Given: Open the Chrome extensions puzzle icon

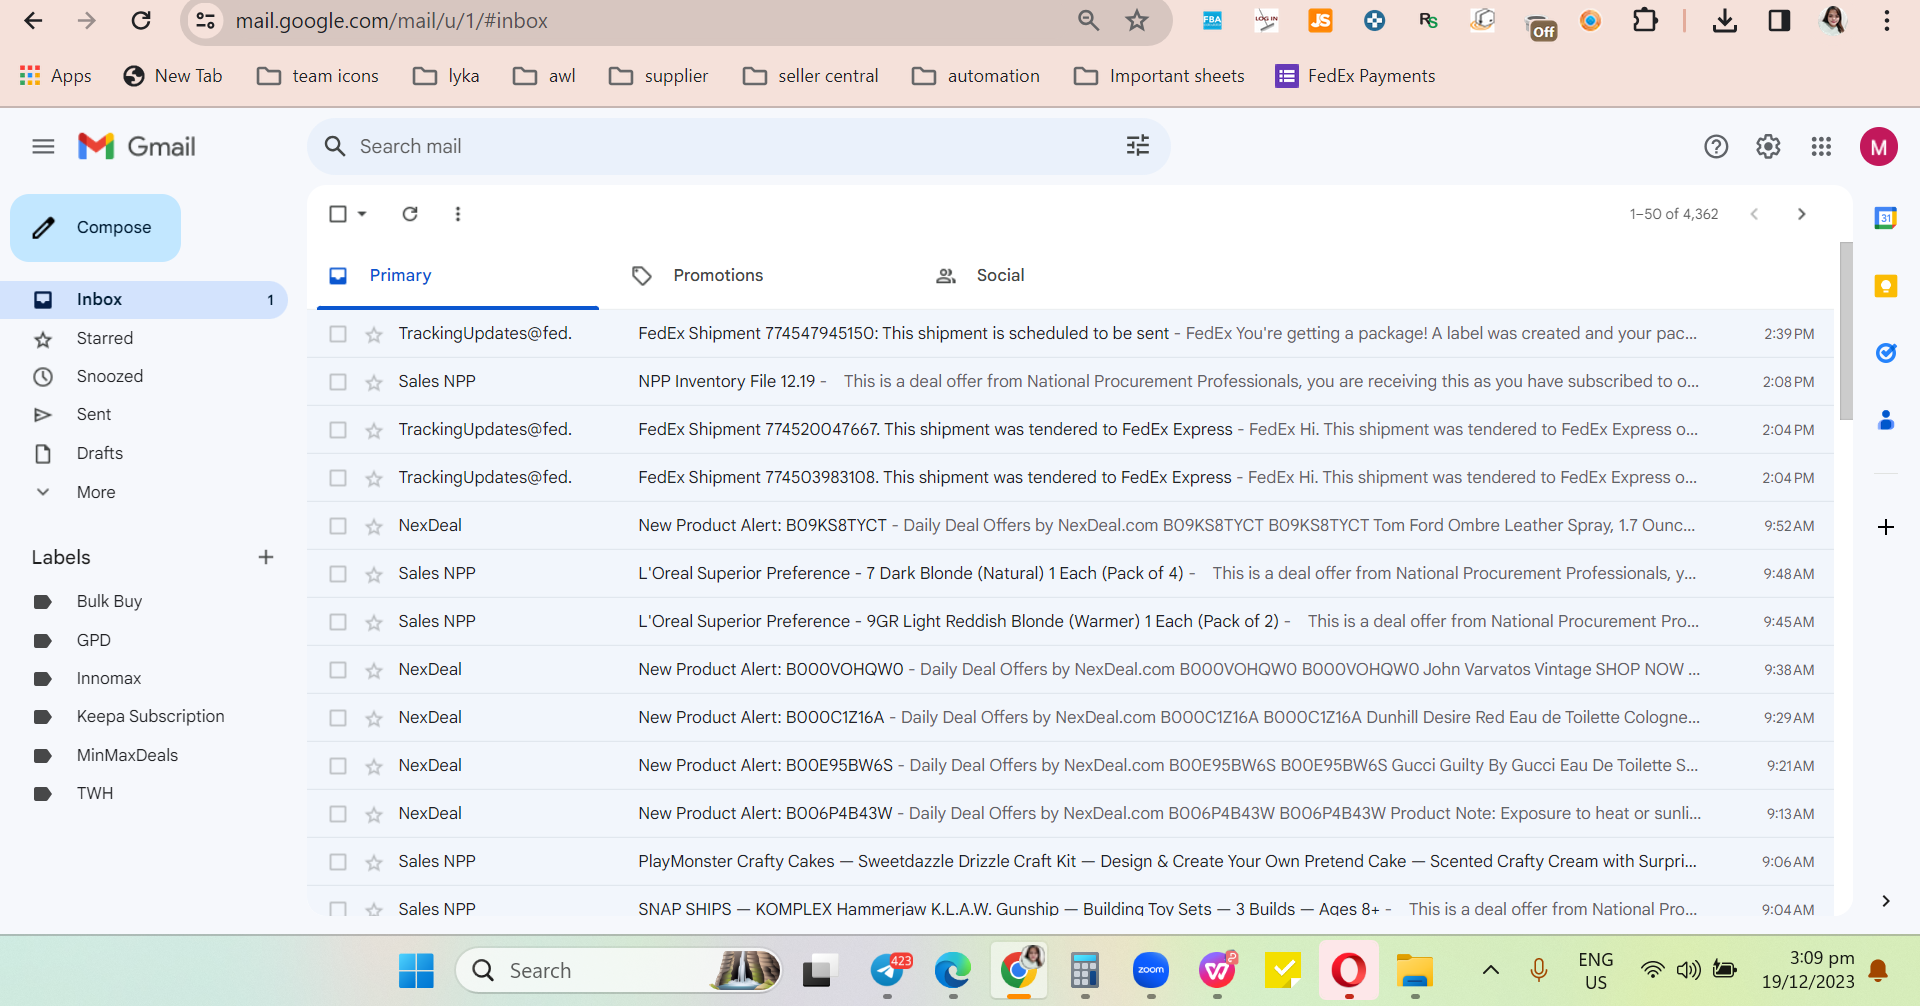Looking at the screenshot, I should pos(1645,20).
